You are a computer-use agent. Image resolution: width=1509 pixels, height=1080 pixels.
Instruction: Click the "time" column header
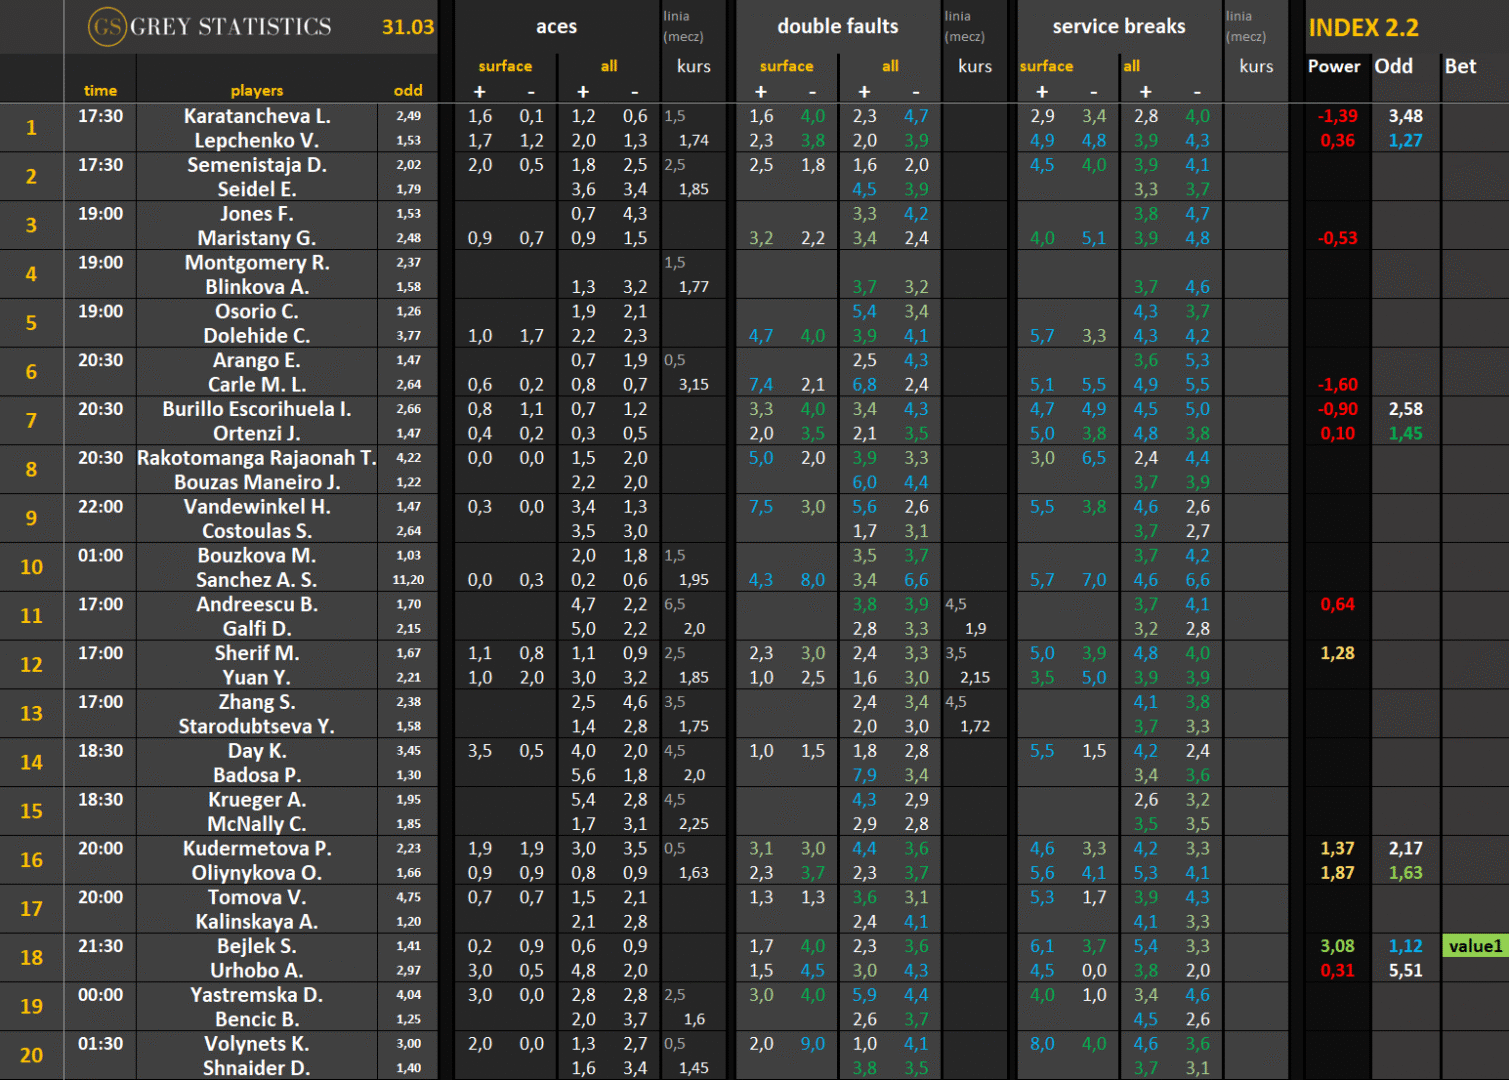pyautogui.click(x=100, y=91)
